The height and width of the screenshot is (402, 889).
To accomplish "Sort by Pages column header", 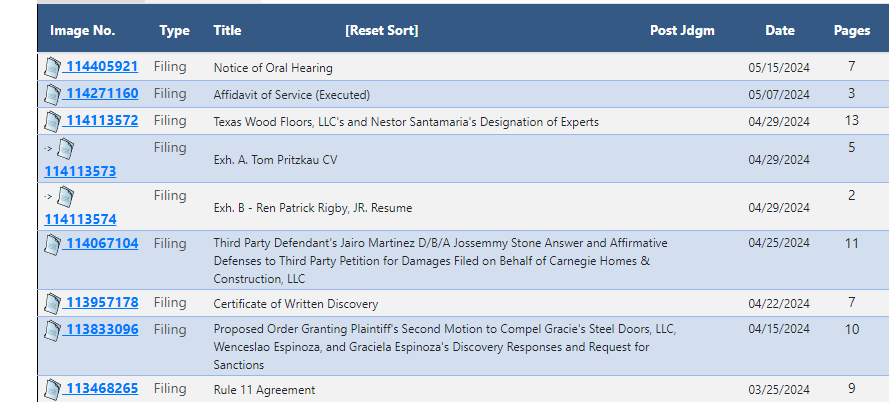I will tap(852, 30).
